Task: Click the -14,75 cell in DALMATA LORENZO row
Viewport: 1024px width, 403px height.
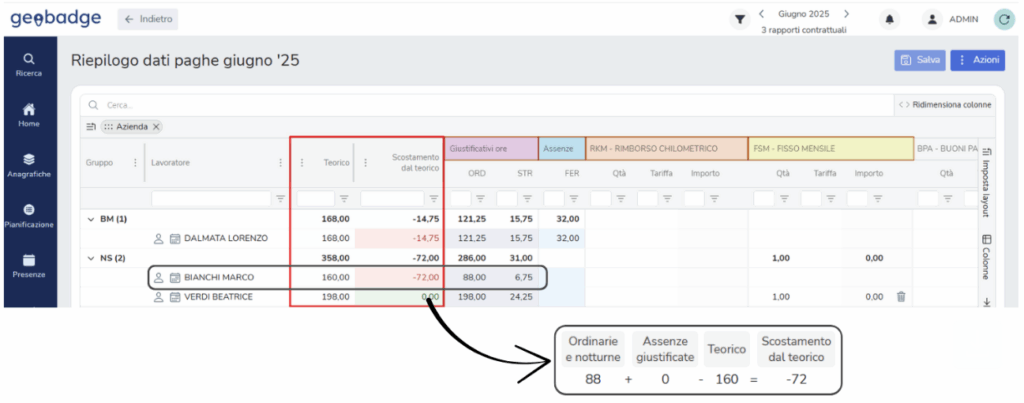Action: point(399,239)
